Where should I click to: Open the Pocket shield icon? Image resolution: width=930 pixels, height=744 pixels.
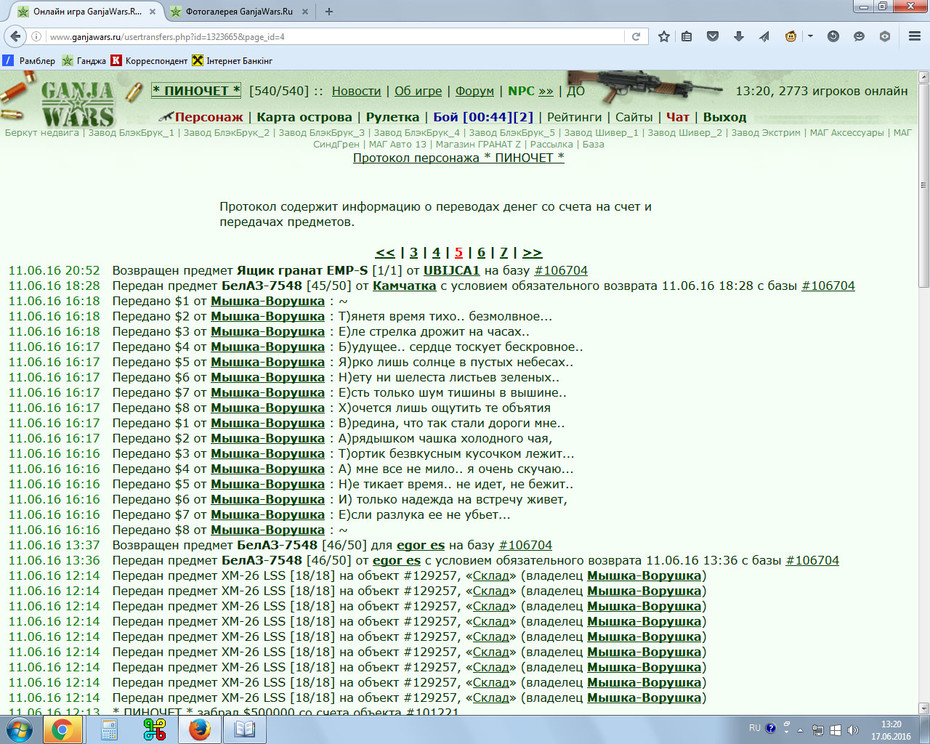[713, 37]
